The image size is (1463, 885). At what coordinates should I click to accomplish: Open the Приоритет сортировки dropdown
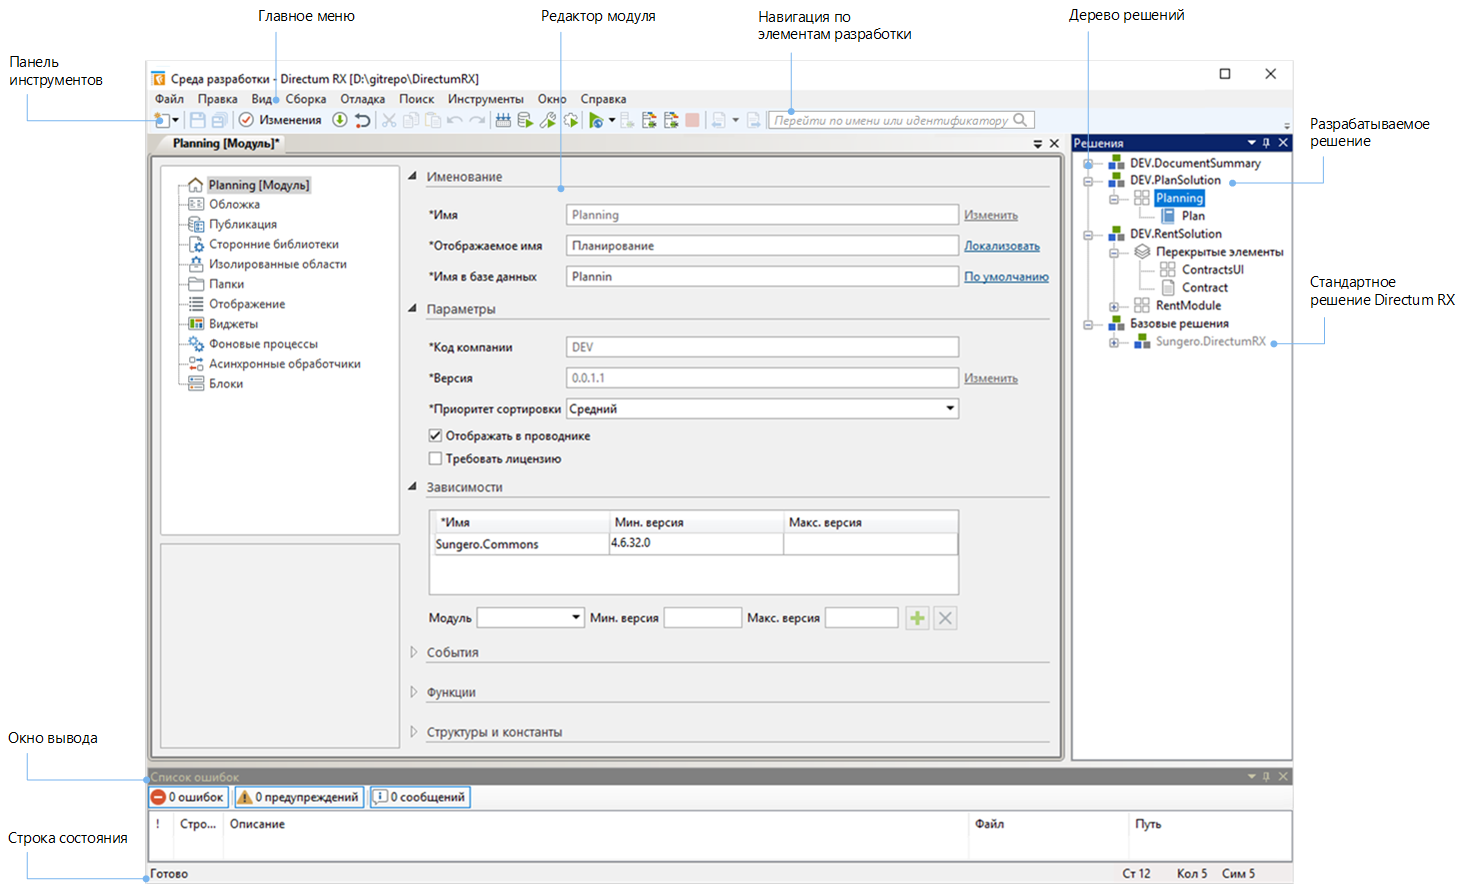pos(949,408)
